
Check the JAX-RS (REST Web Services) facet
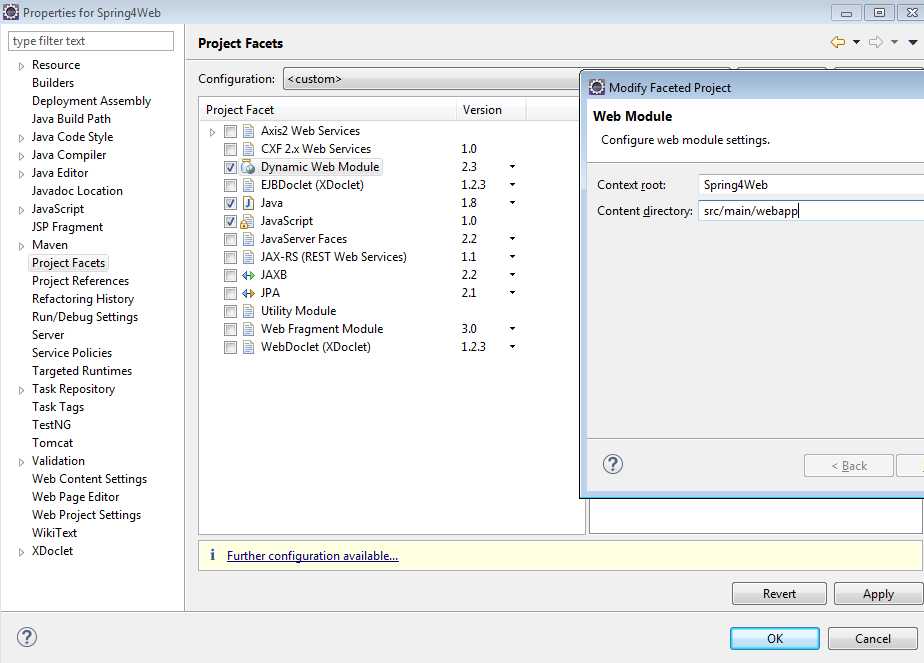tap(230, 258)
